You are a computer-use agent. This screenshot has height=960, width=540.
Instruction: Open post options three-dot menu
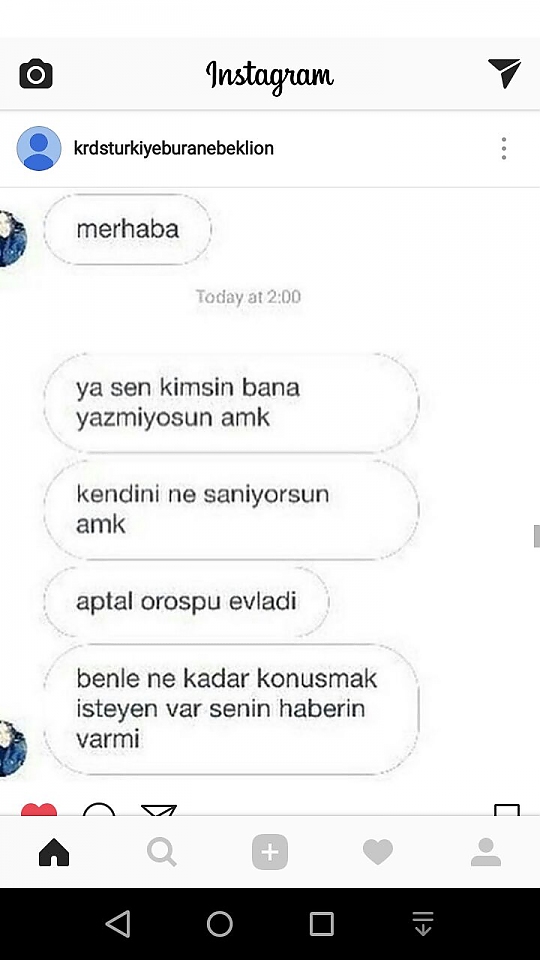pos(504,148)
